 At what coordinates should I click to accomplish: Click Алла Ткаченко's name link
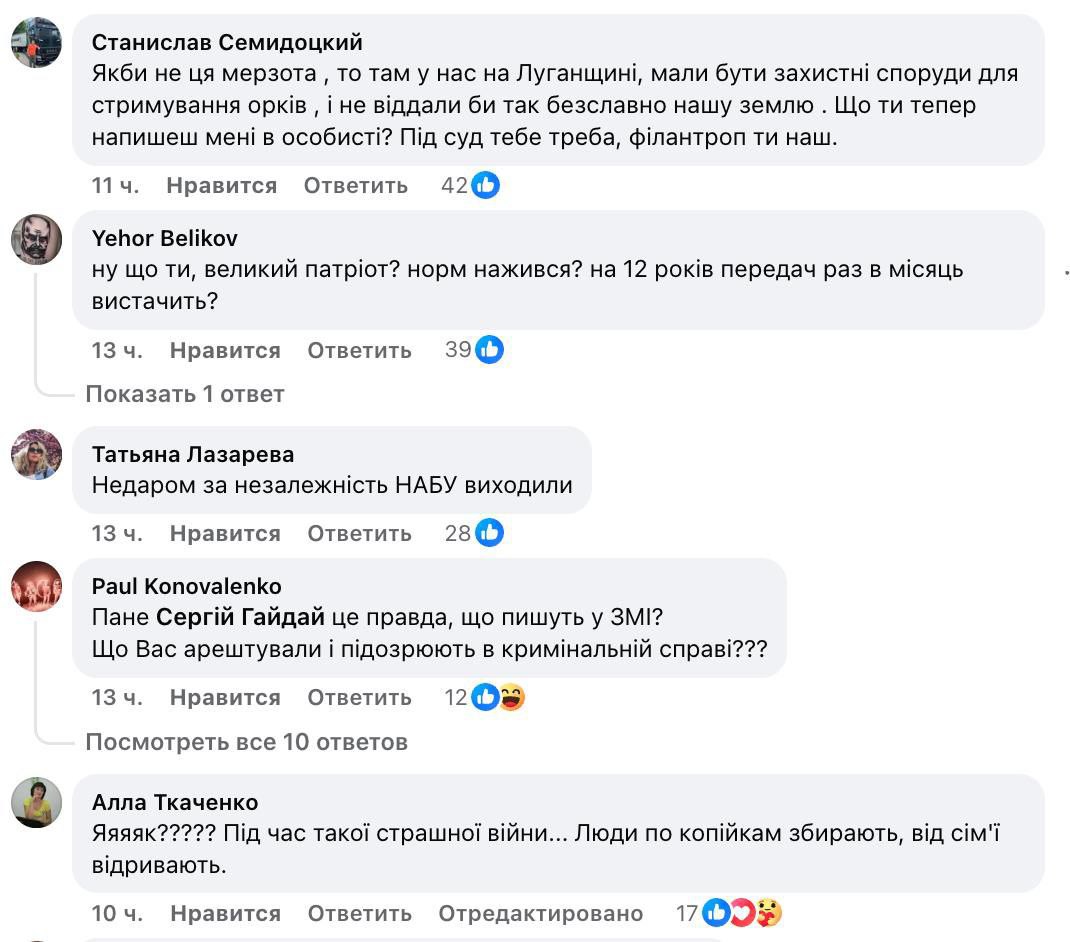175,802
